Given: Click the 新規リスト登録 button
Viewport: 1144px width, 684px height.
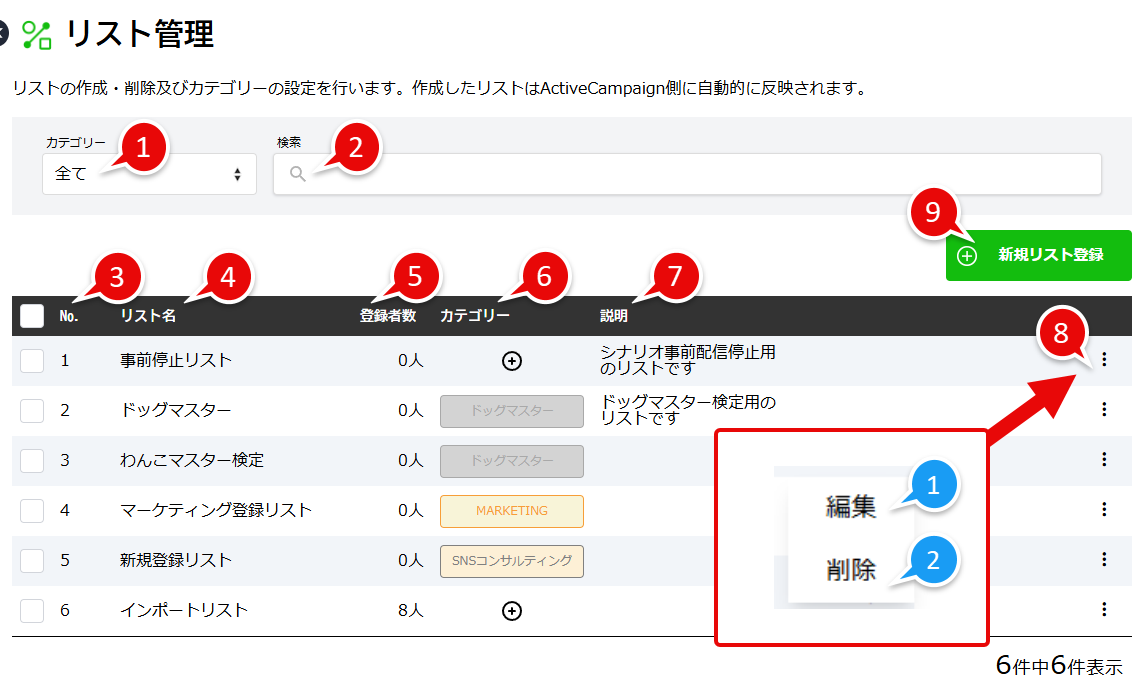Looking at the screenshot, I should [1038, 255].
